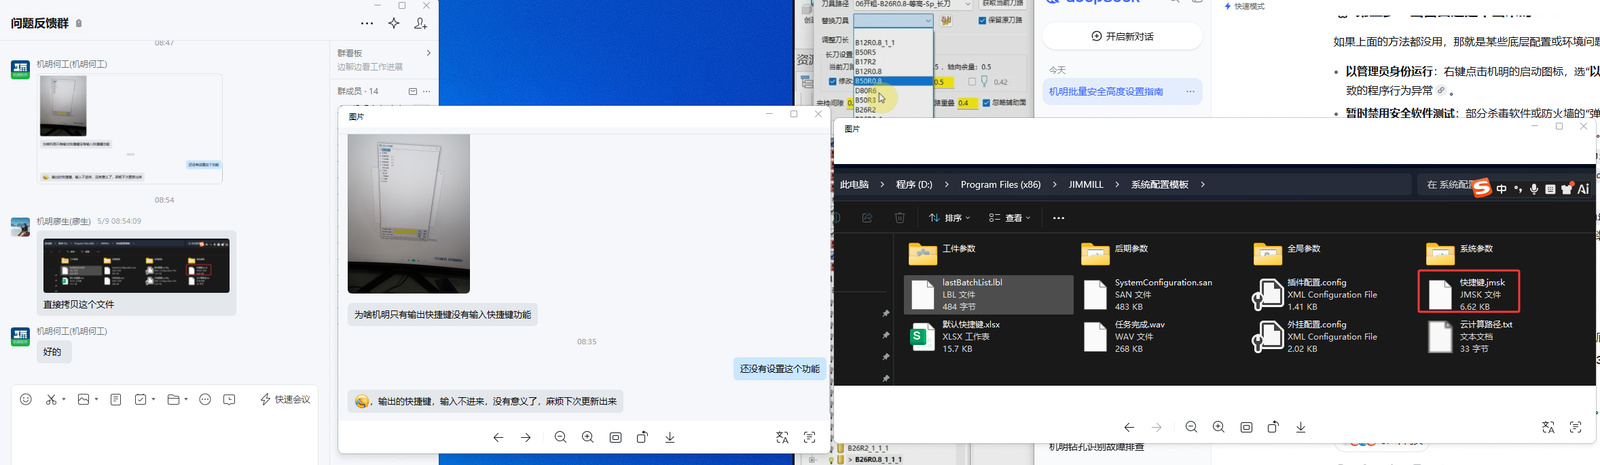The image size is (1600, 465).
Task: Open the three-dot menu of 问题反馈群 header
Action: (367, 23)
